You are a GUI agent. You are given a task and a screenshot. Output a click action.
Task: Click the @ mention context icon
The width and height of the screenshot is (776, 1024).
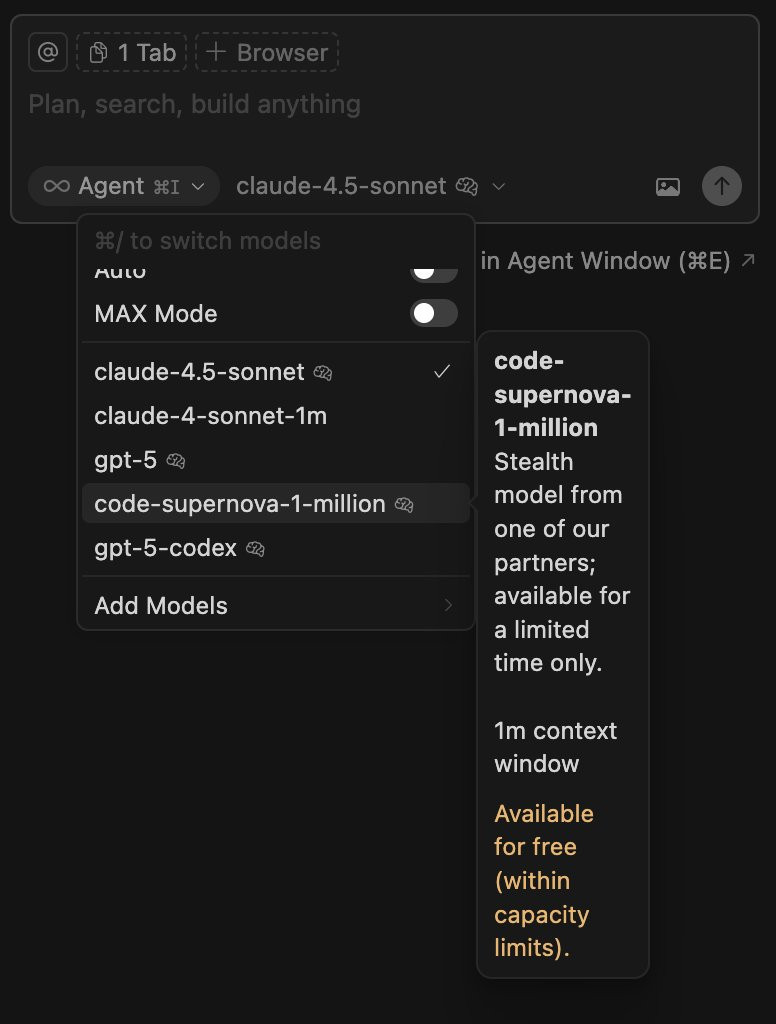pyautogui.click(x=47, y=52)
